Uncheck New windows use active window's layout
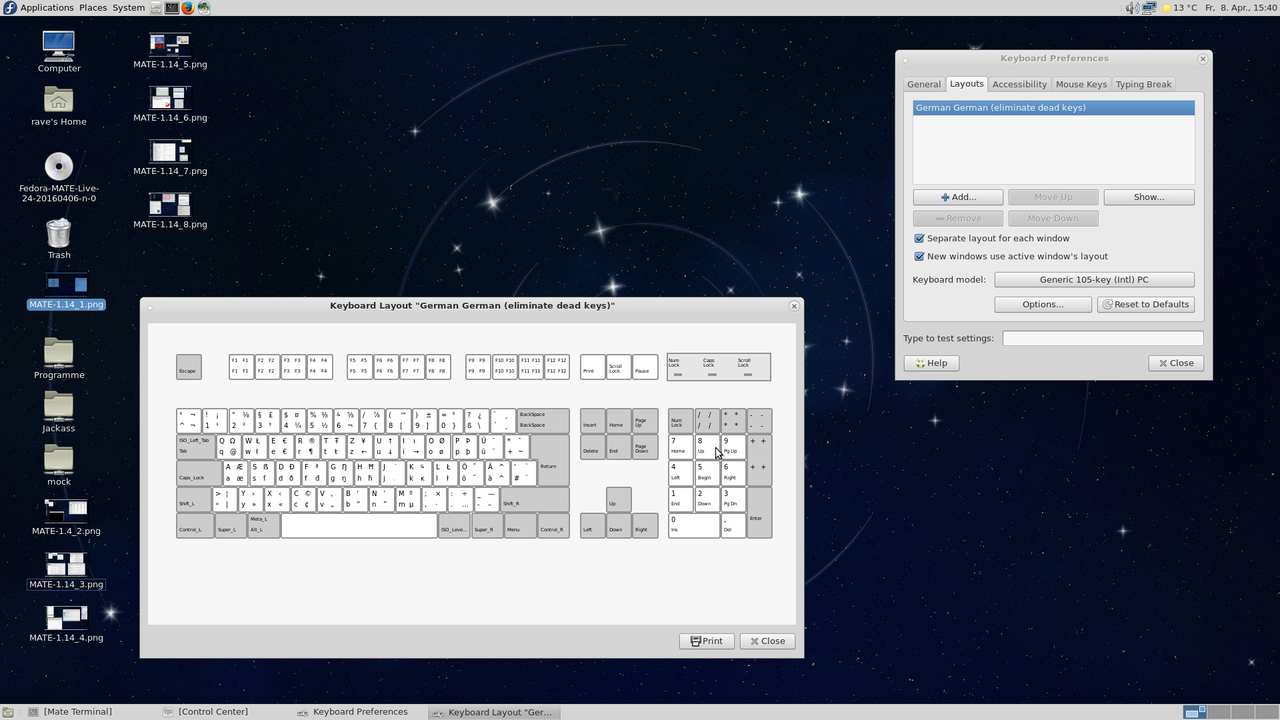The image size is (1280, 720). (919, 257)
